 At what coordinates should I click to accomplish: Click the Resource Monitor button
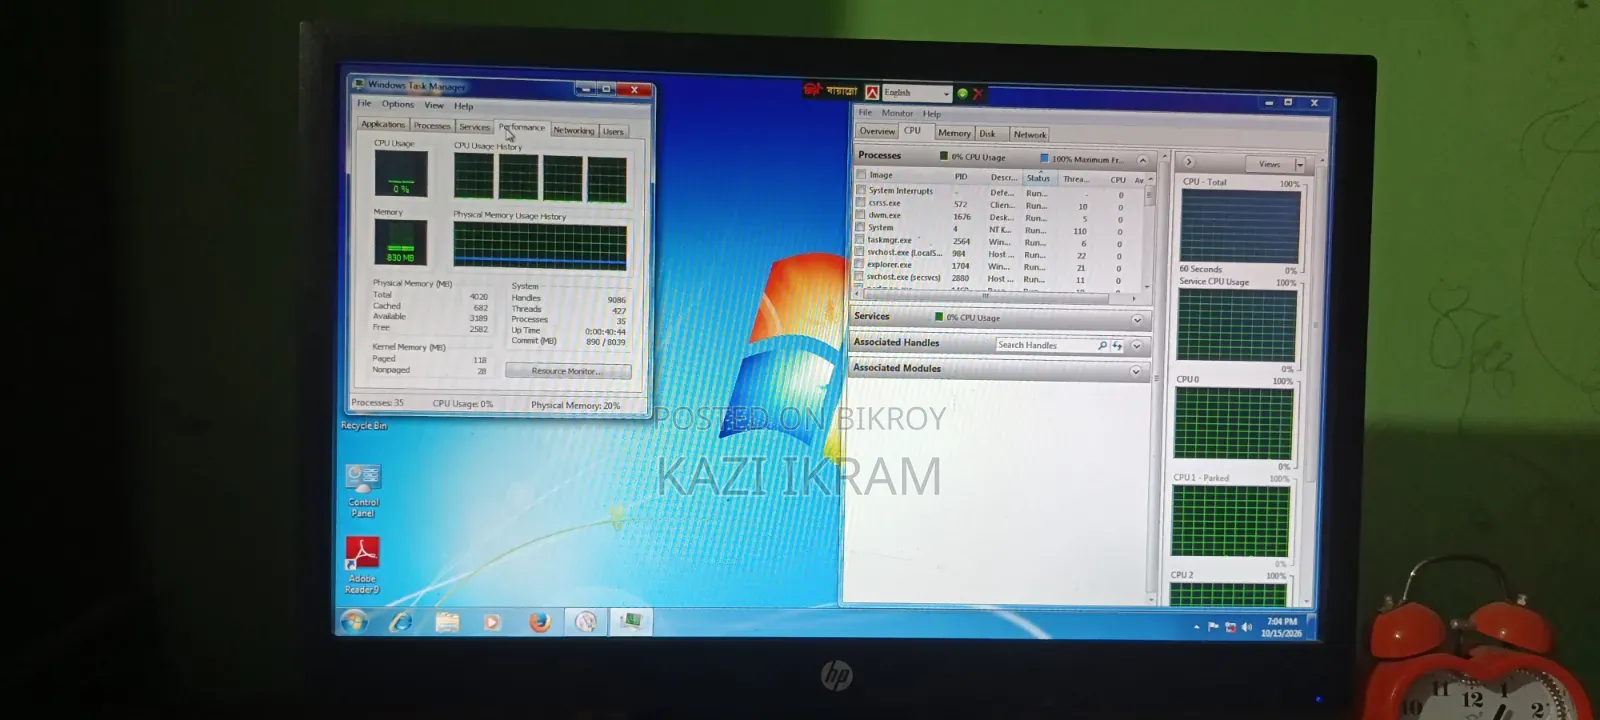[x=568, y=371]
